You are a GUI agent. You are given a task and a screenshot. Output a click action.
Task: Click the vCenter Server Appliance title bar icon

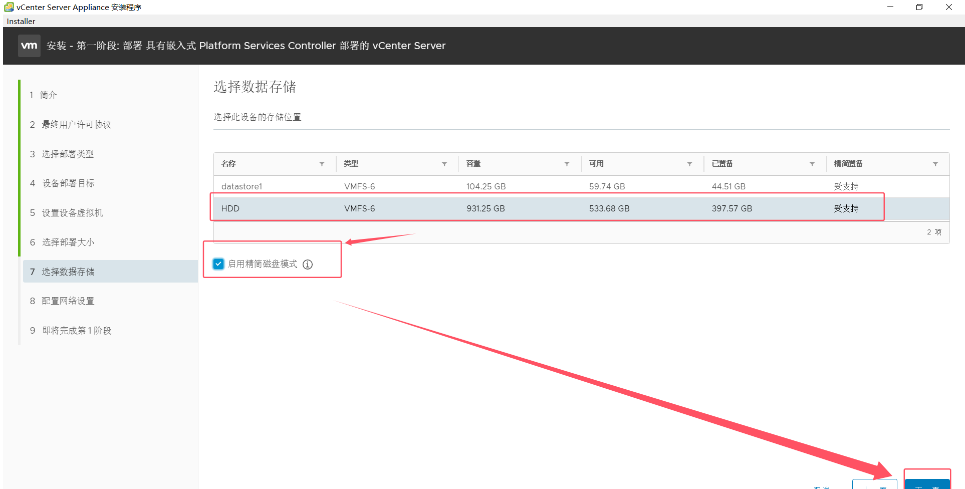point(9,7)
